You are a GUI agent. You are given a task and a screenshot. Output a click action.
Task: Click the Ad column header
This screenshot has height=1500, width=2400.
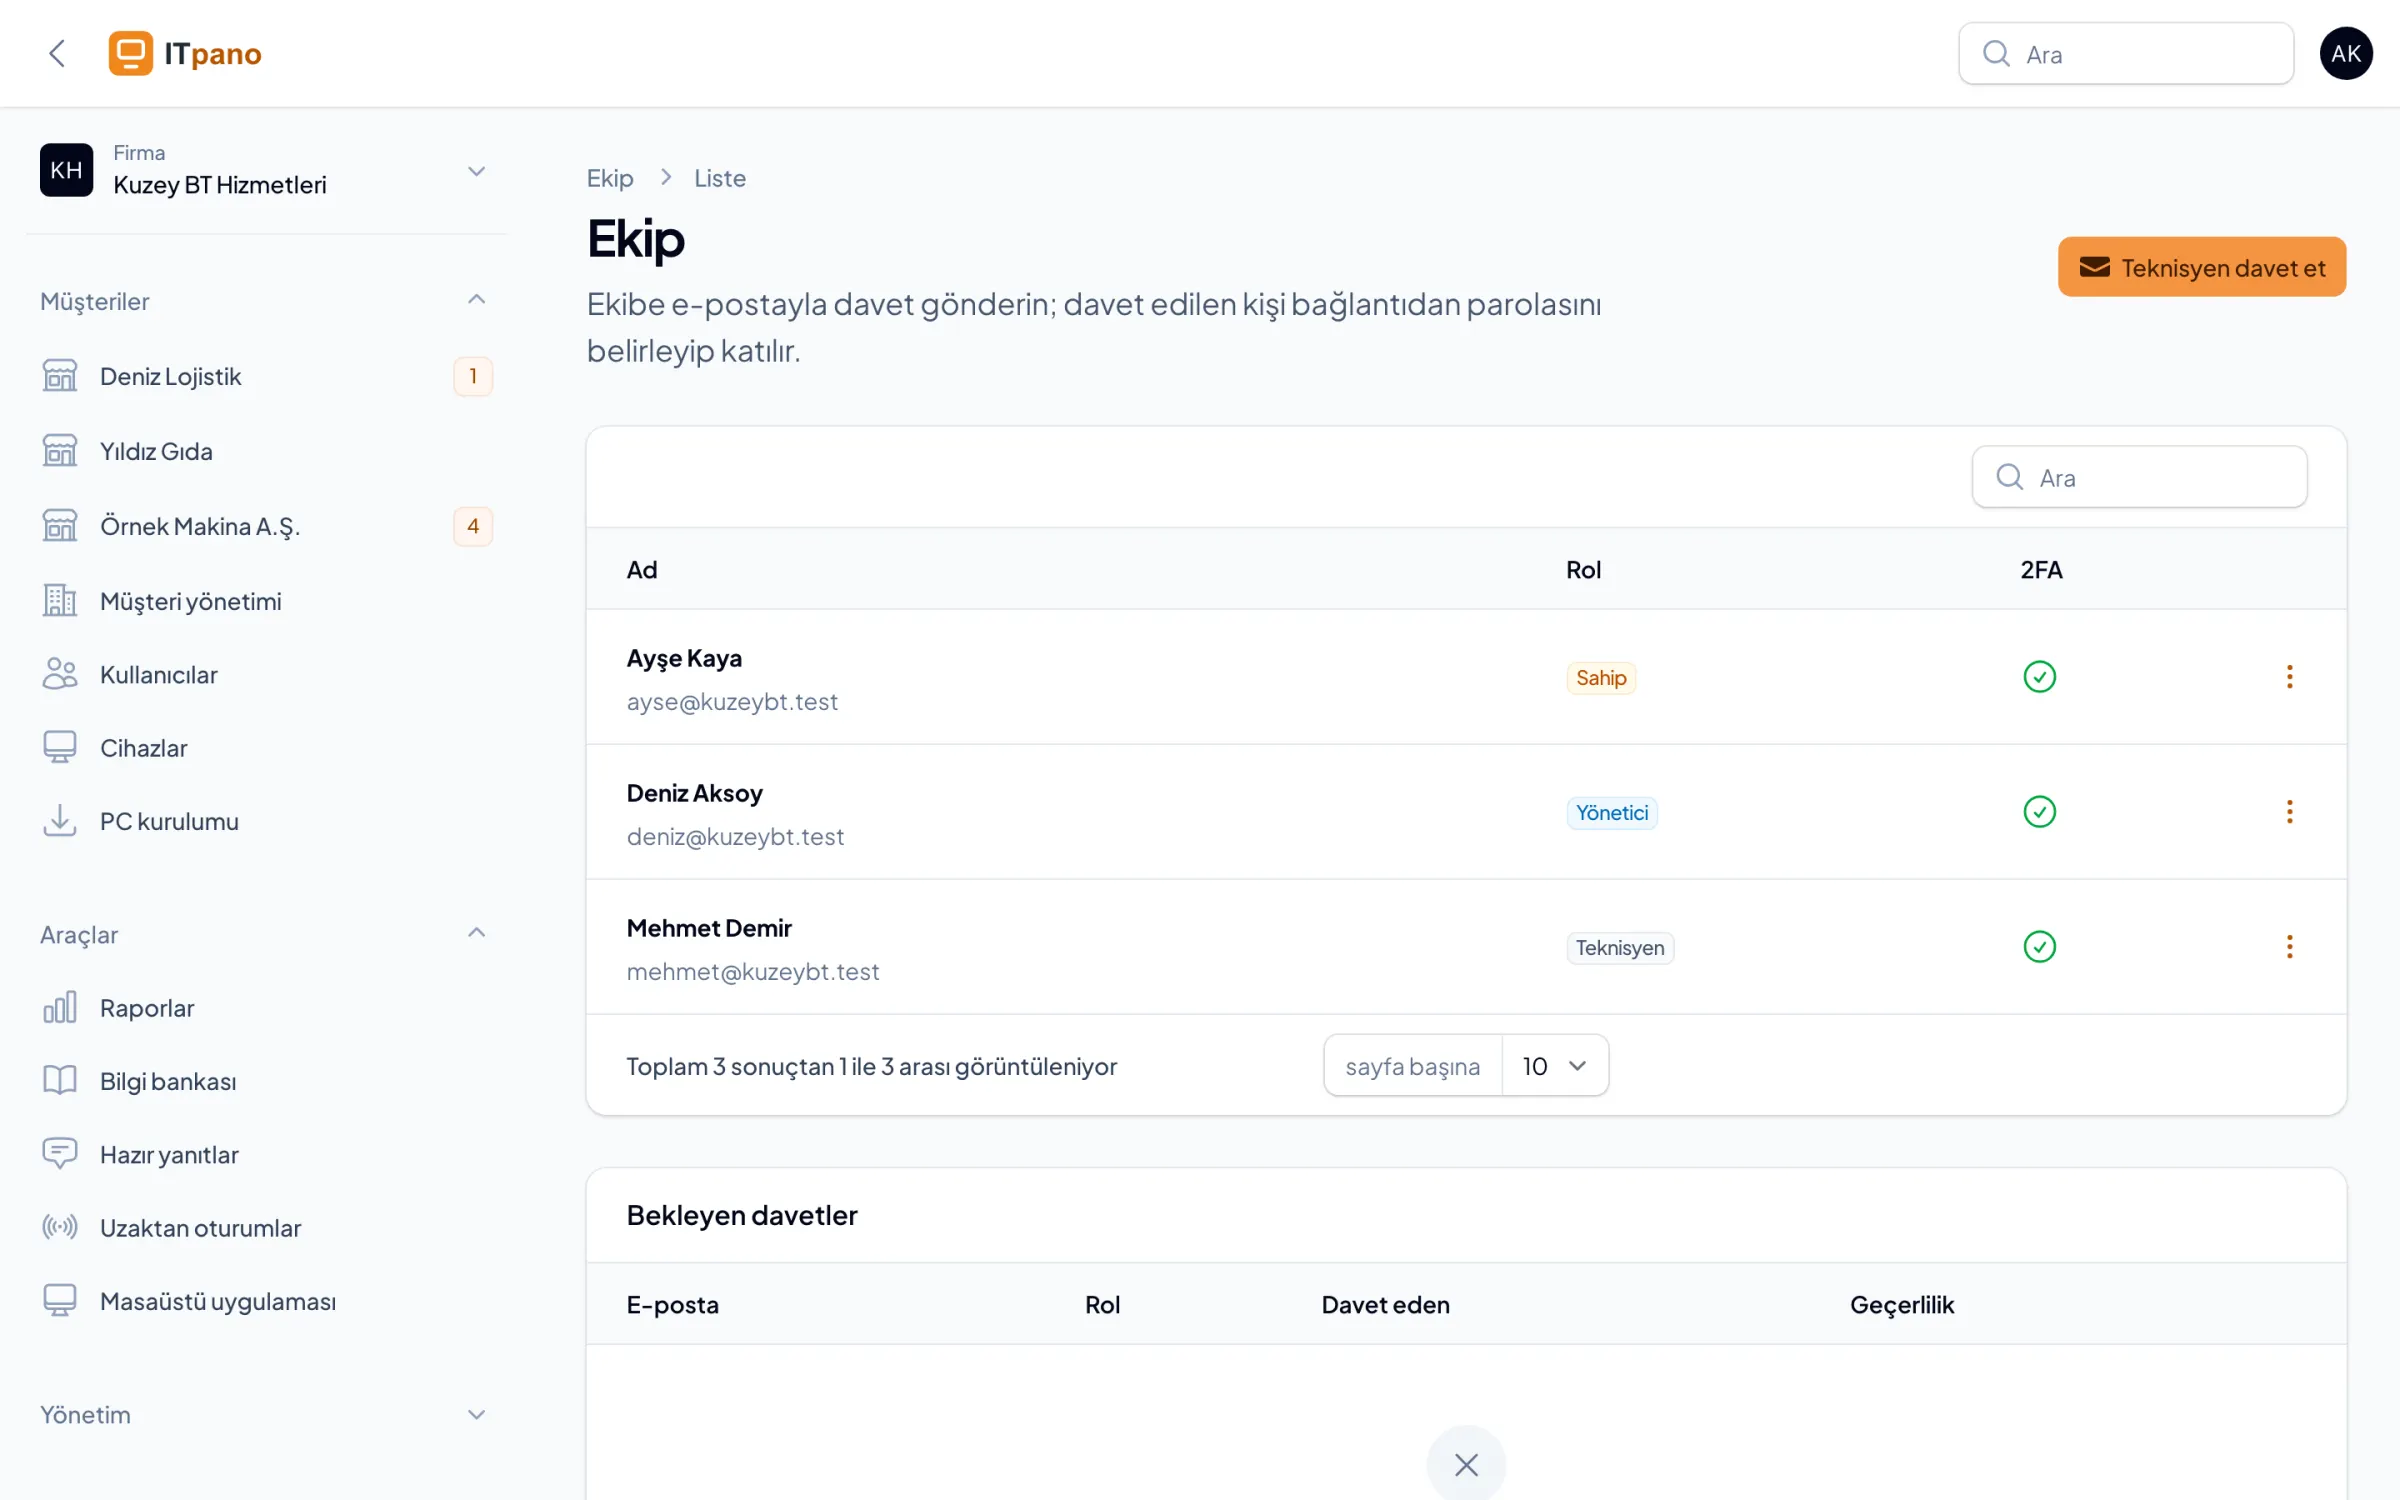(642, 570)
